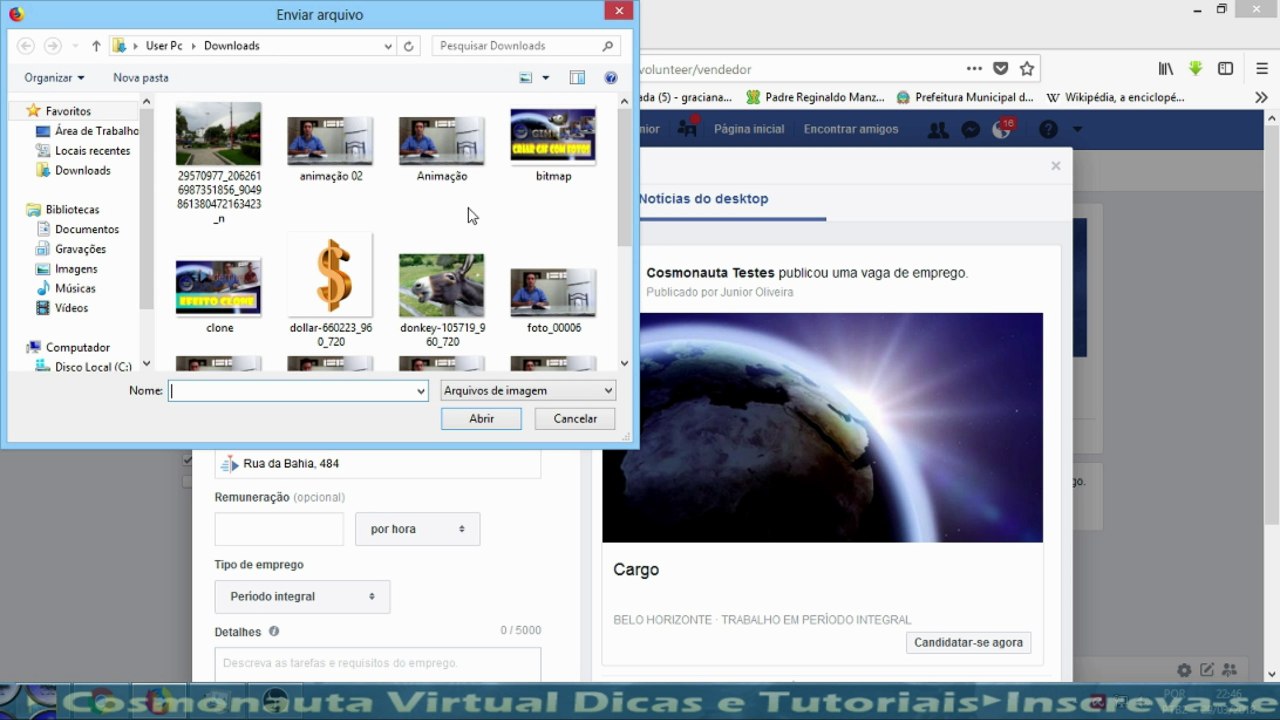Viewport: 1280px width, 720px height.
Task: Select the 'animação 02' image file
Action: (331, 149)
